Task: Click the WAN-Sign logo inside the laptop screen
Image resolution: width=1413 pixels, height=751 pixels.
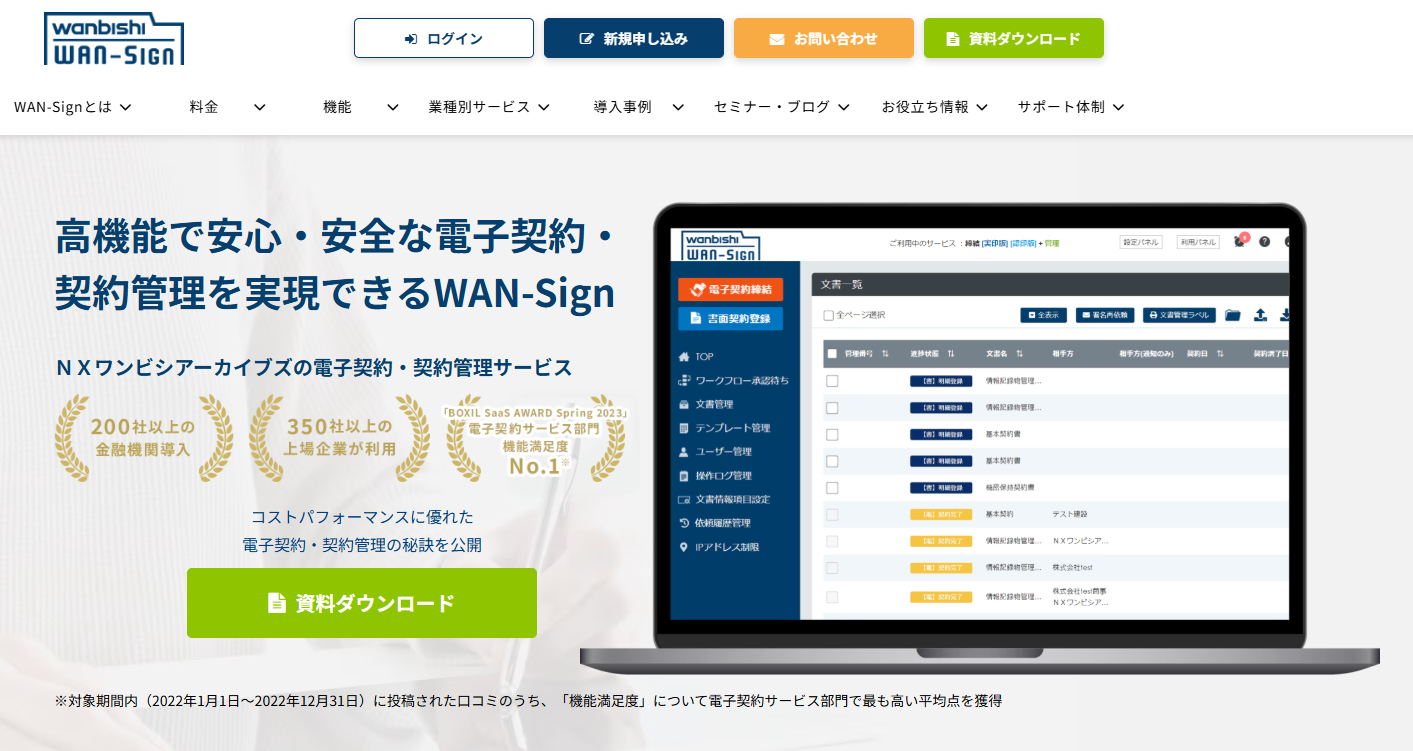Action: [x=720, y=243]
